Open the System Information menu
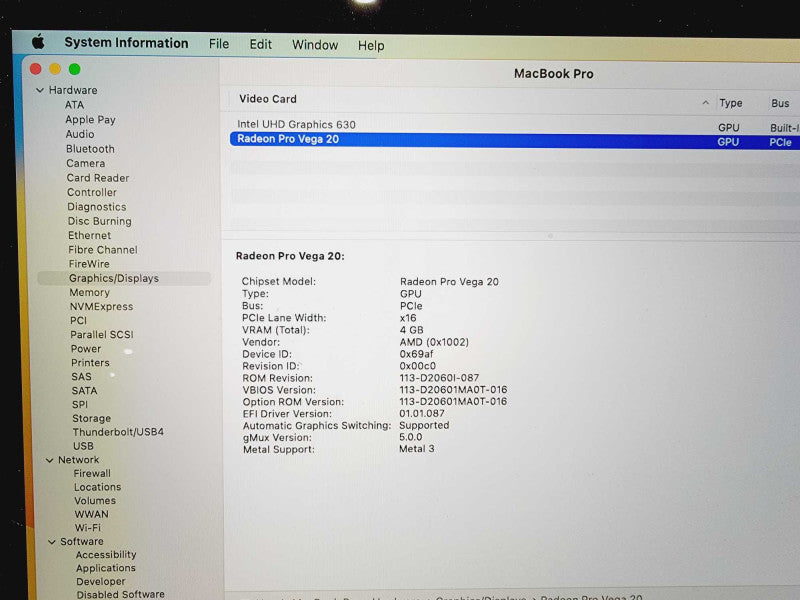The height and width of the screenshot is (600, 800). pyautogui.click(x=126, y=43)
